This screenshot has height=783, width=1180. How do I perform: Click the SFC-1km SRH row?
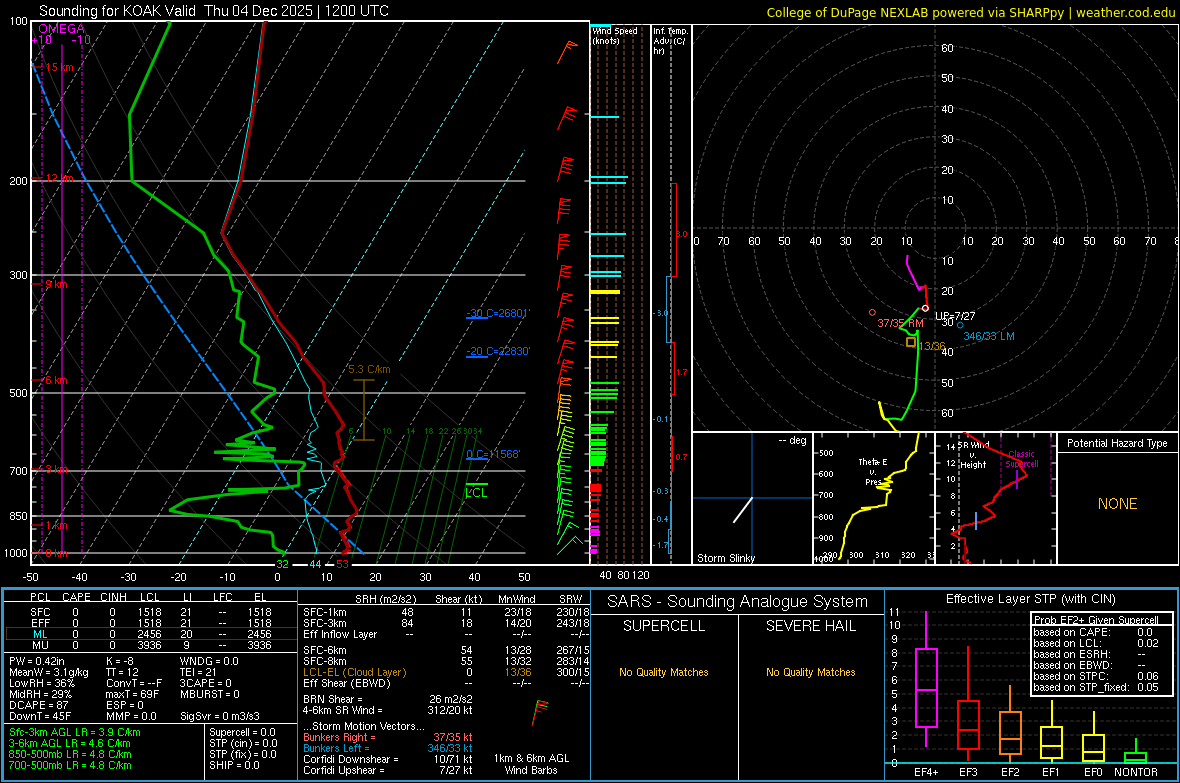click(x=446, y=612)
